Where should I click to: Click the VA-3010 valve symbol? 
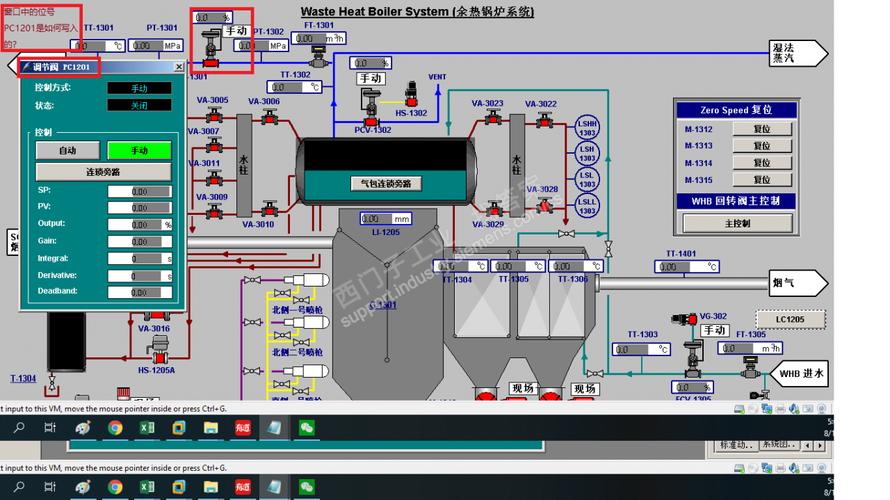coord(268,209)
